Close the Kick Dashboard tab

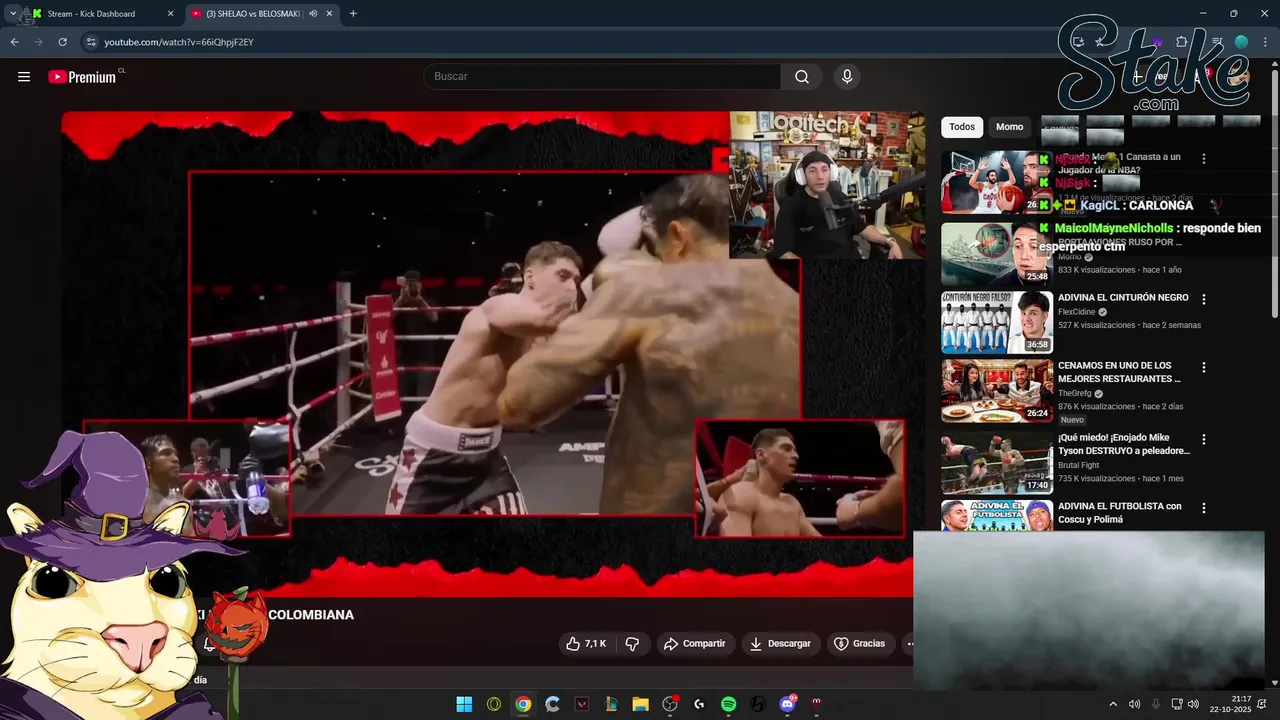point(170,14)
